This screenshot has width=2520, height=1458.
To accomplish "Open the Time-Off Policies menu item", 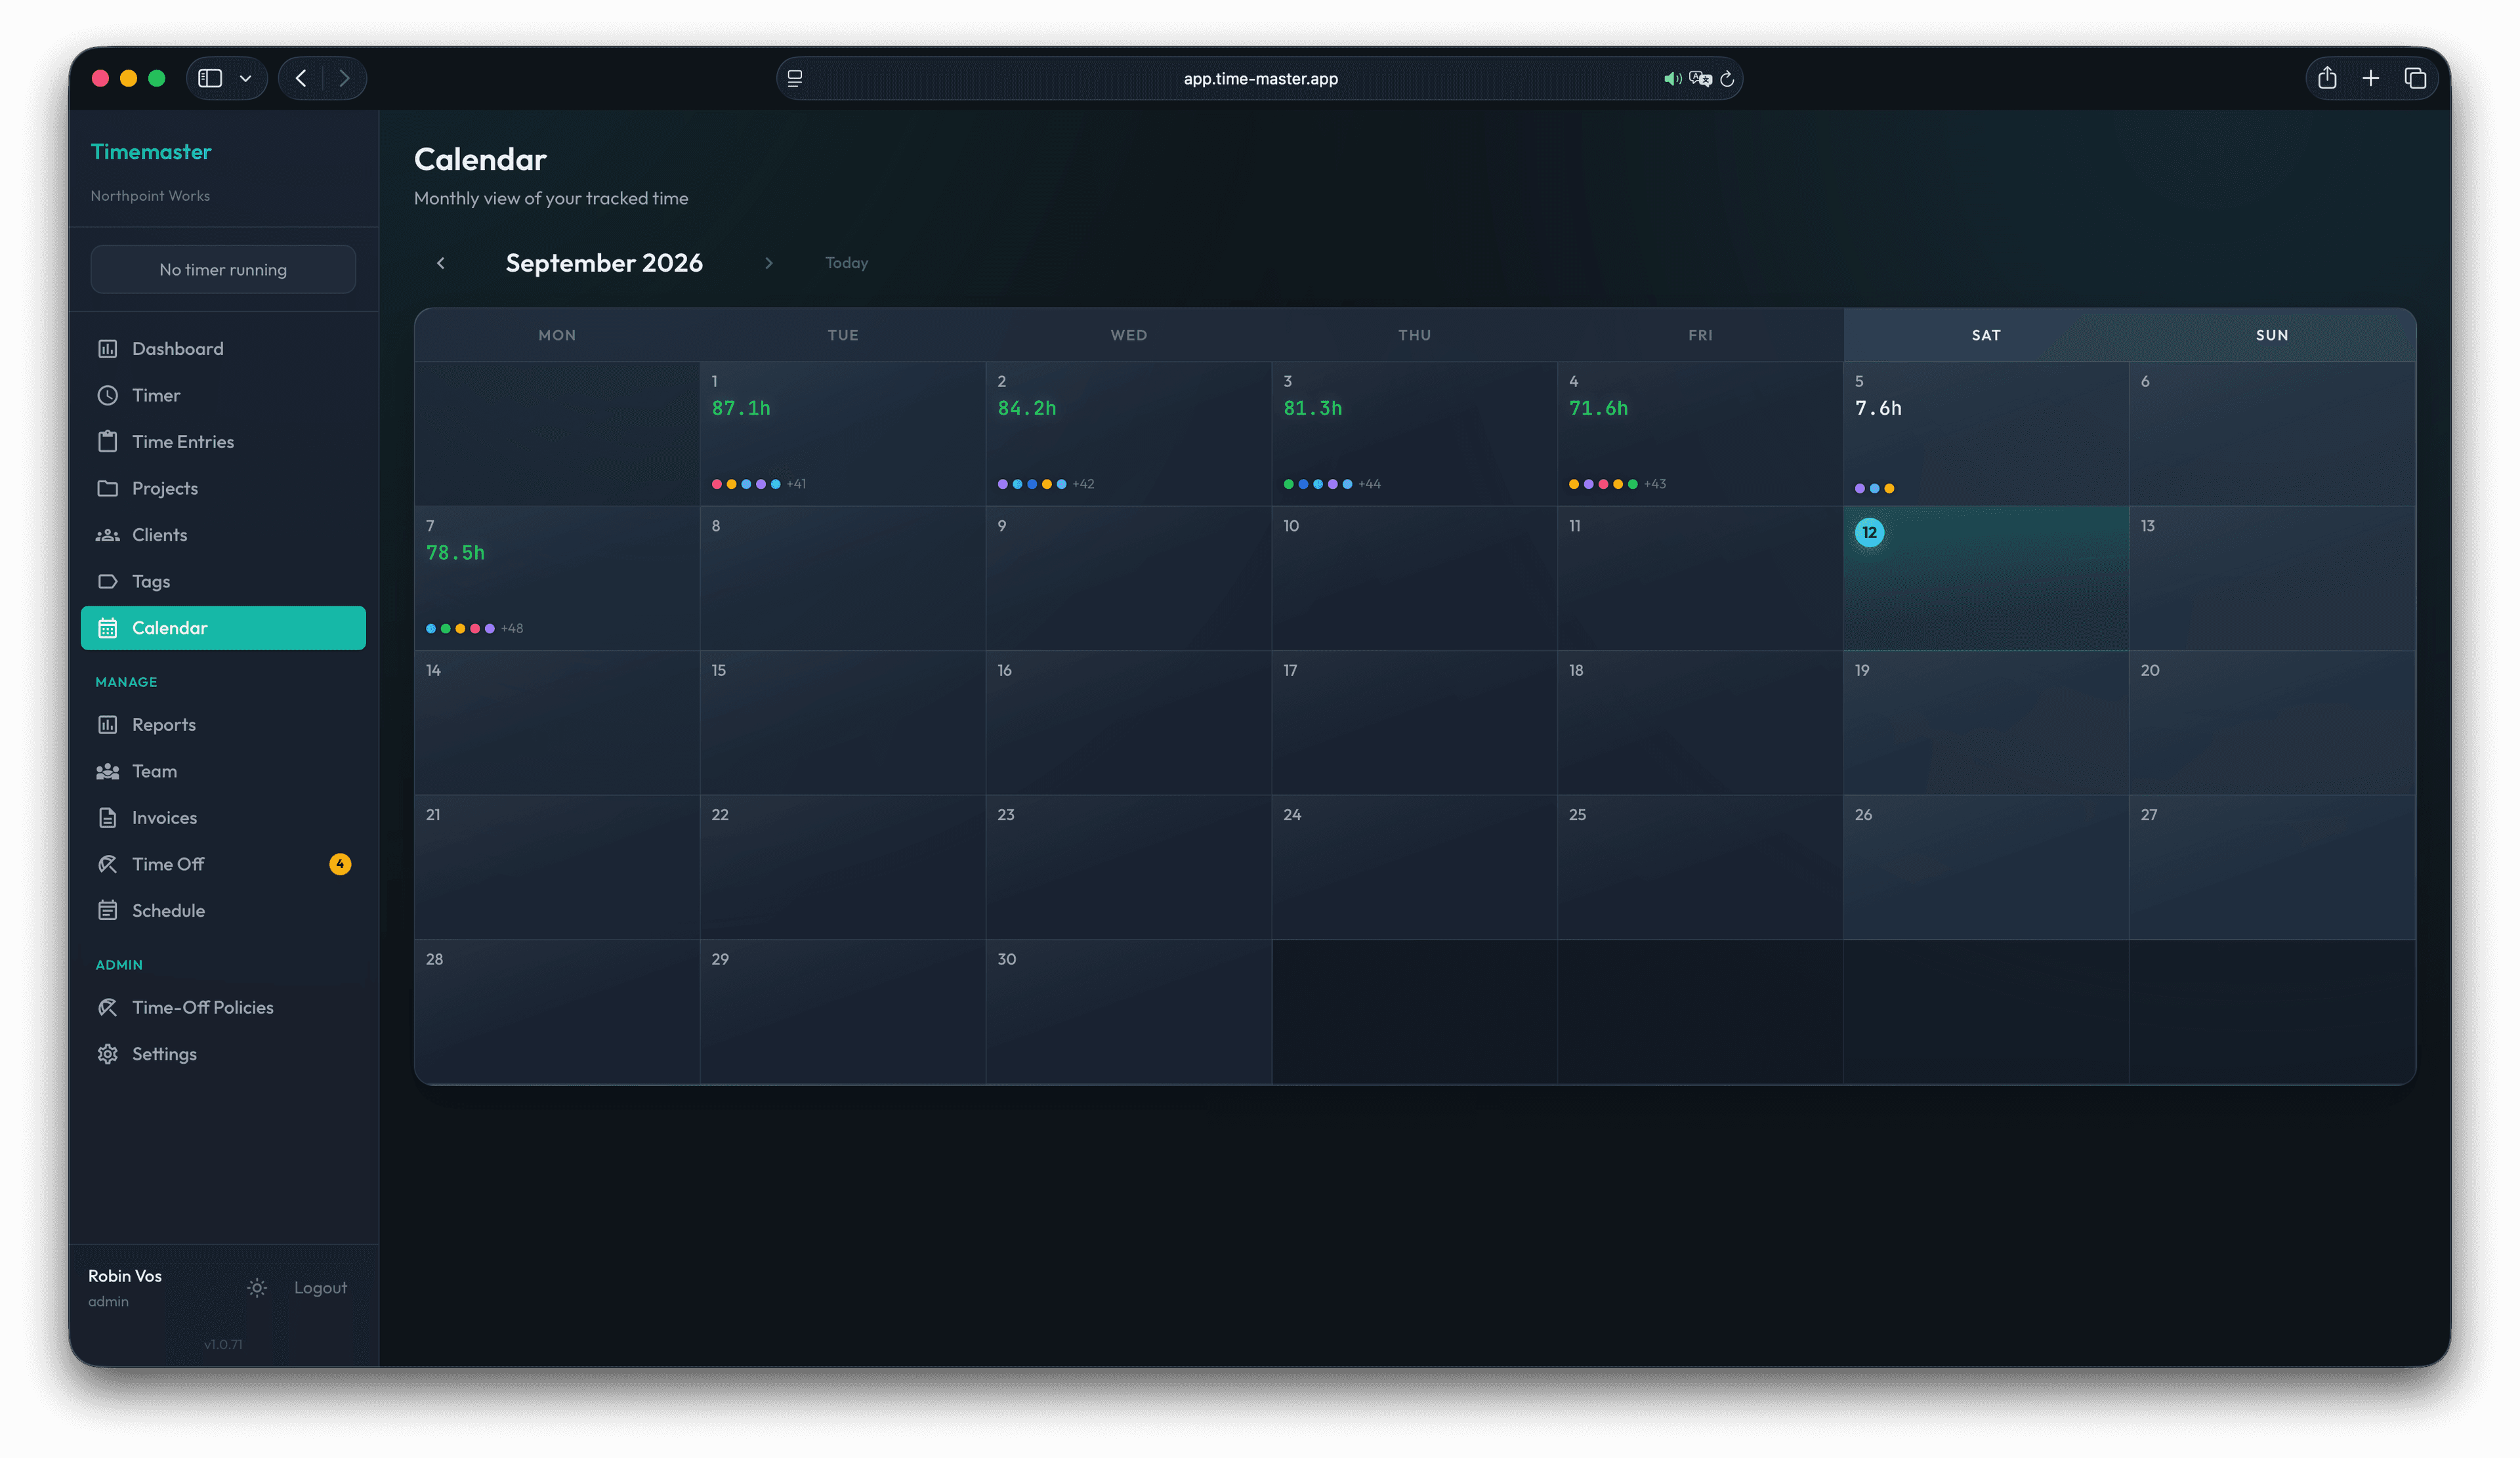I will point(223,1008).
